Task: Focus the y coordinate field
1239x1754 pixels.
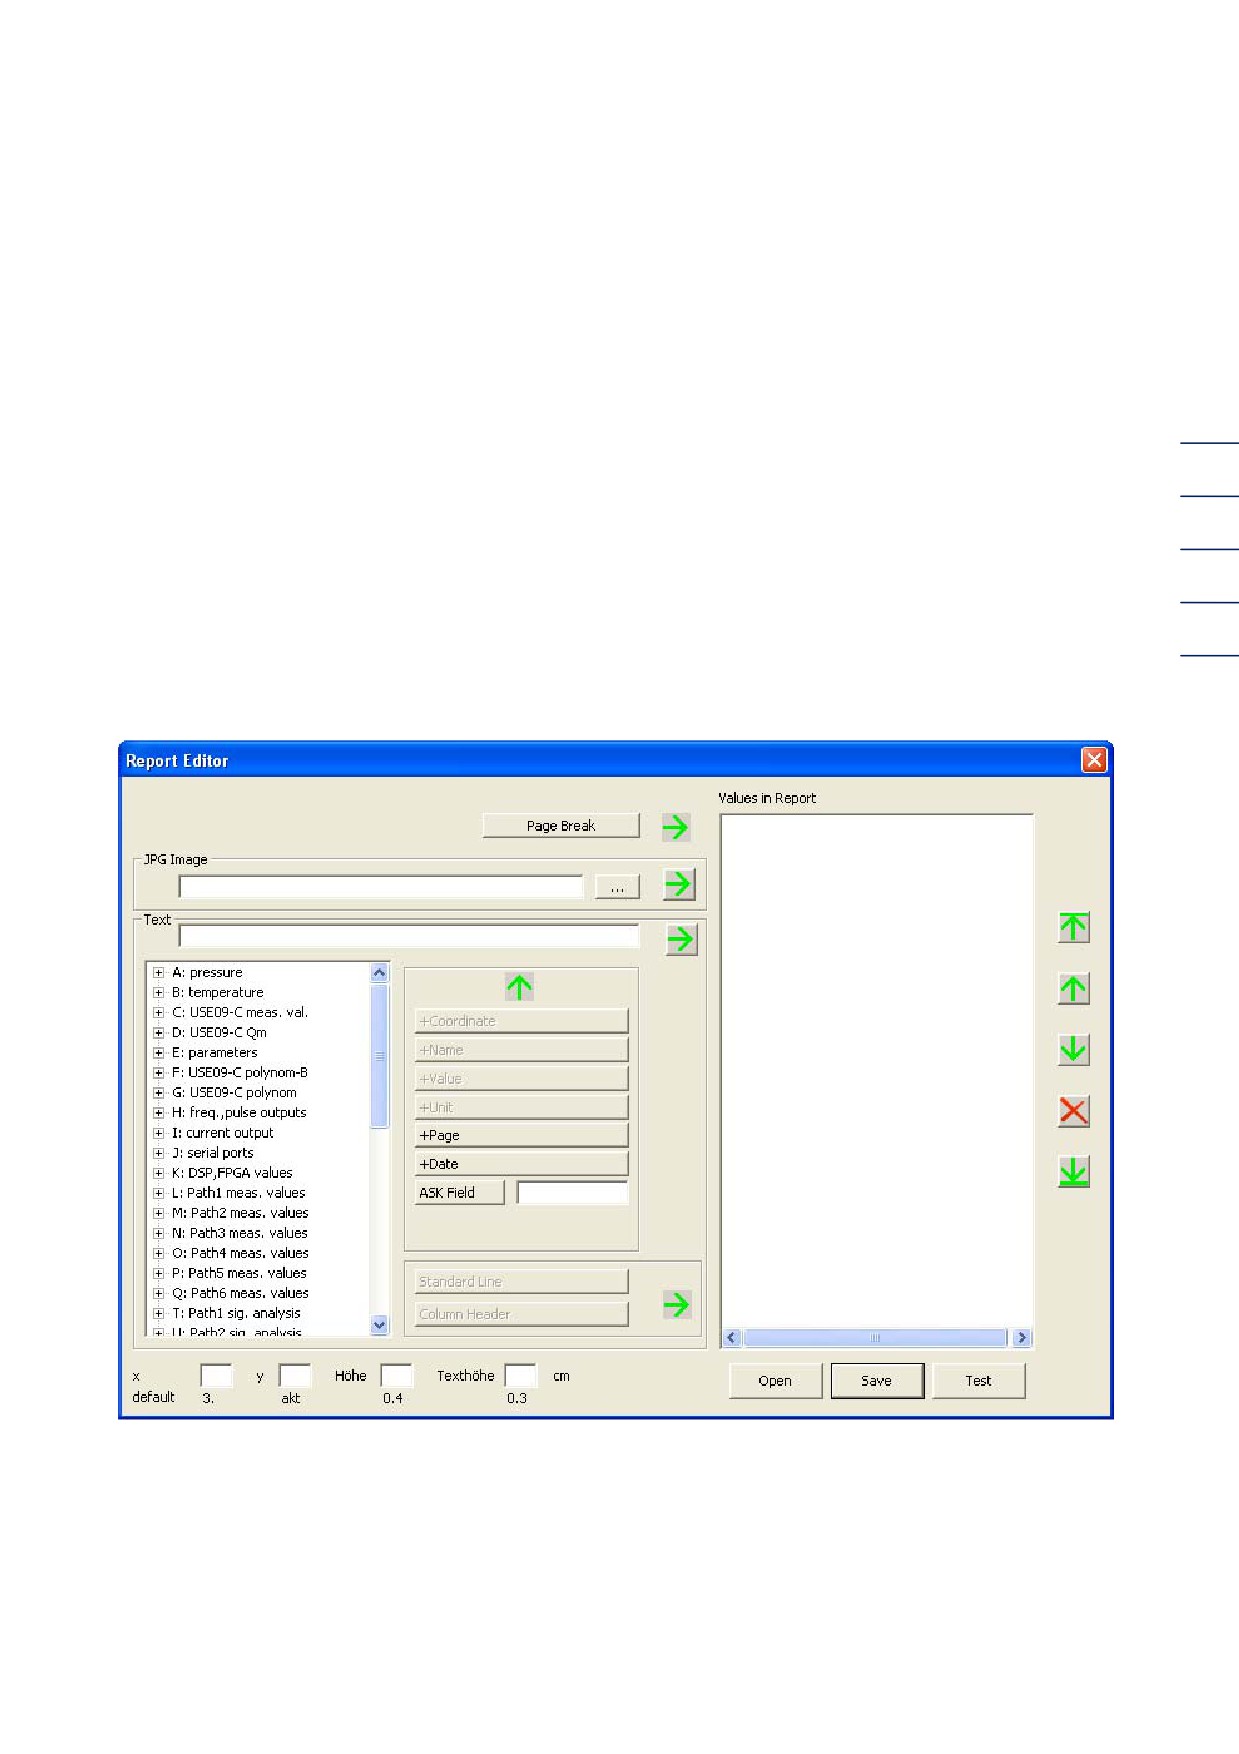Action: click(295, 1376)
